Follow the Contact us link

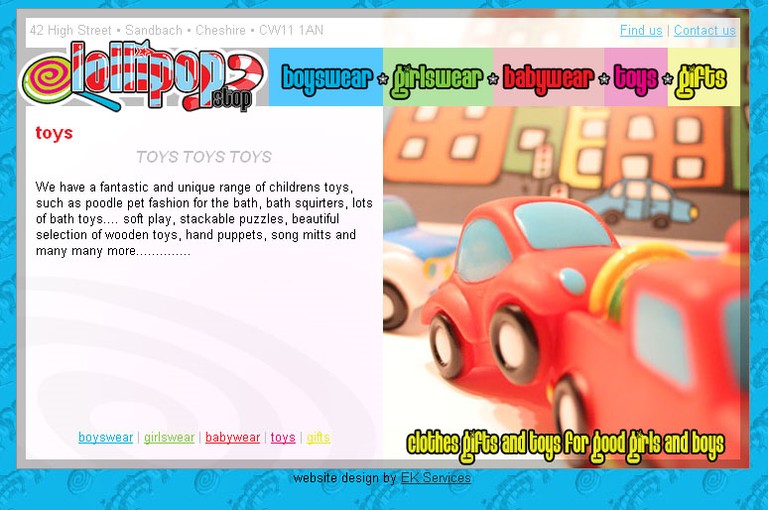[x=704, y=30]
